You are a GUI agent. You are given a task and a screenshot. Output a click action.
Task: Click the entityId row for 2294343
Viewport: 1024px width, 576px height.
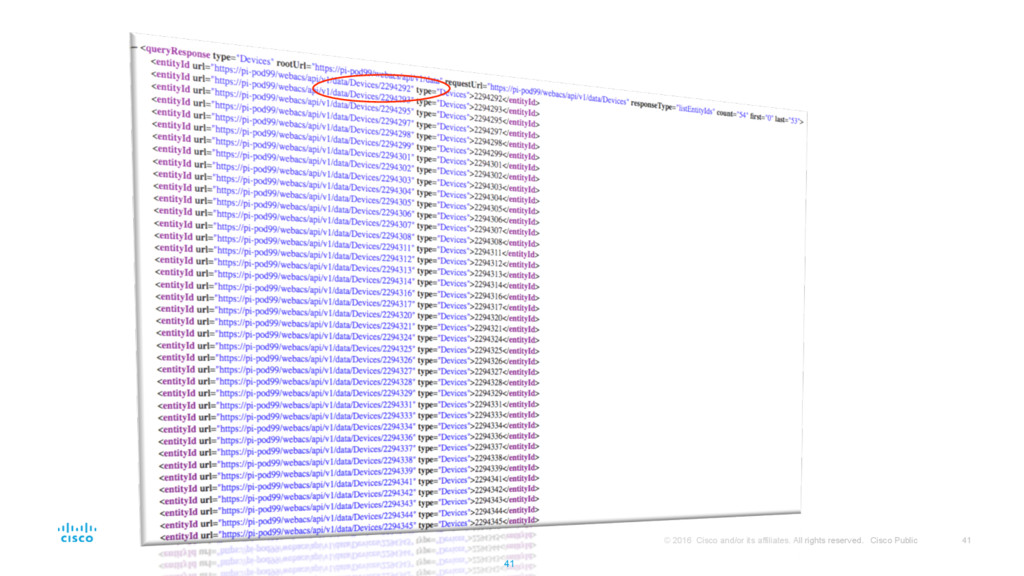(x=351, y=506)
